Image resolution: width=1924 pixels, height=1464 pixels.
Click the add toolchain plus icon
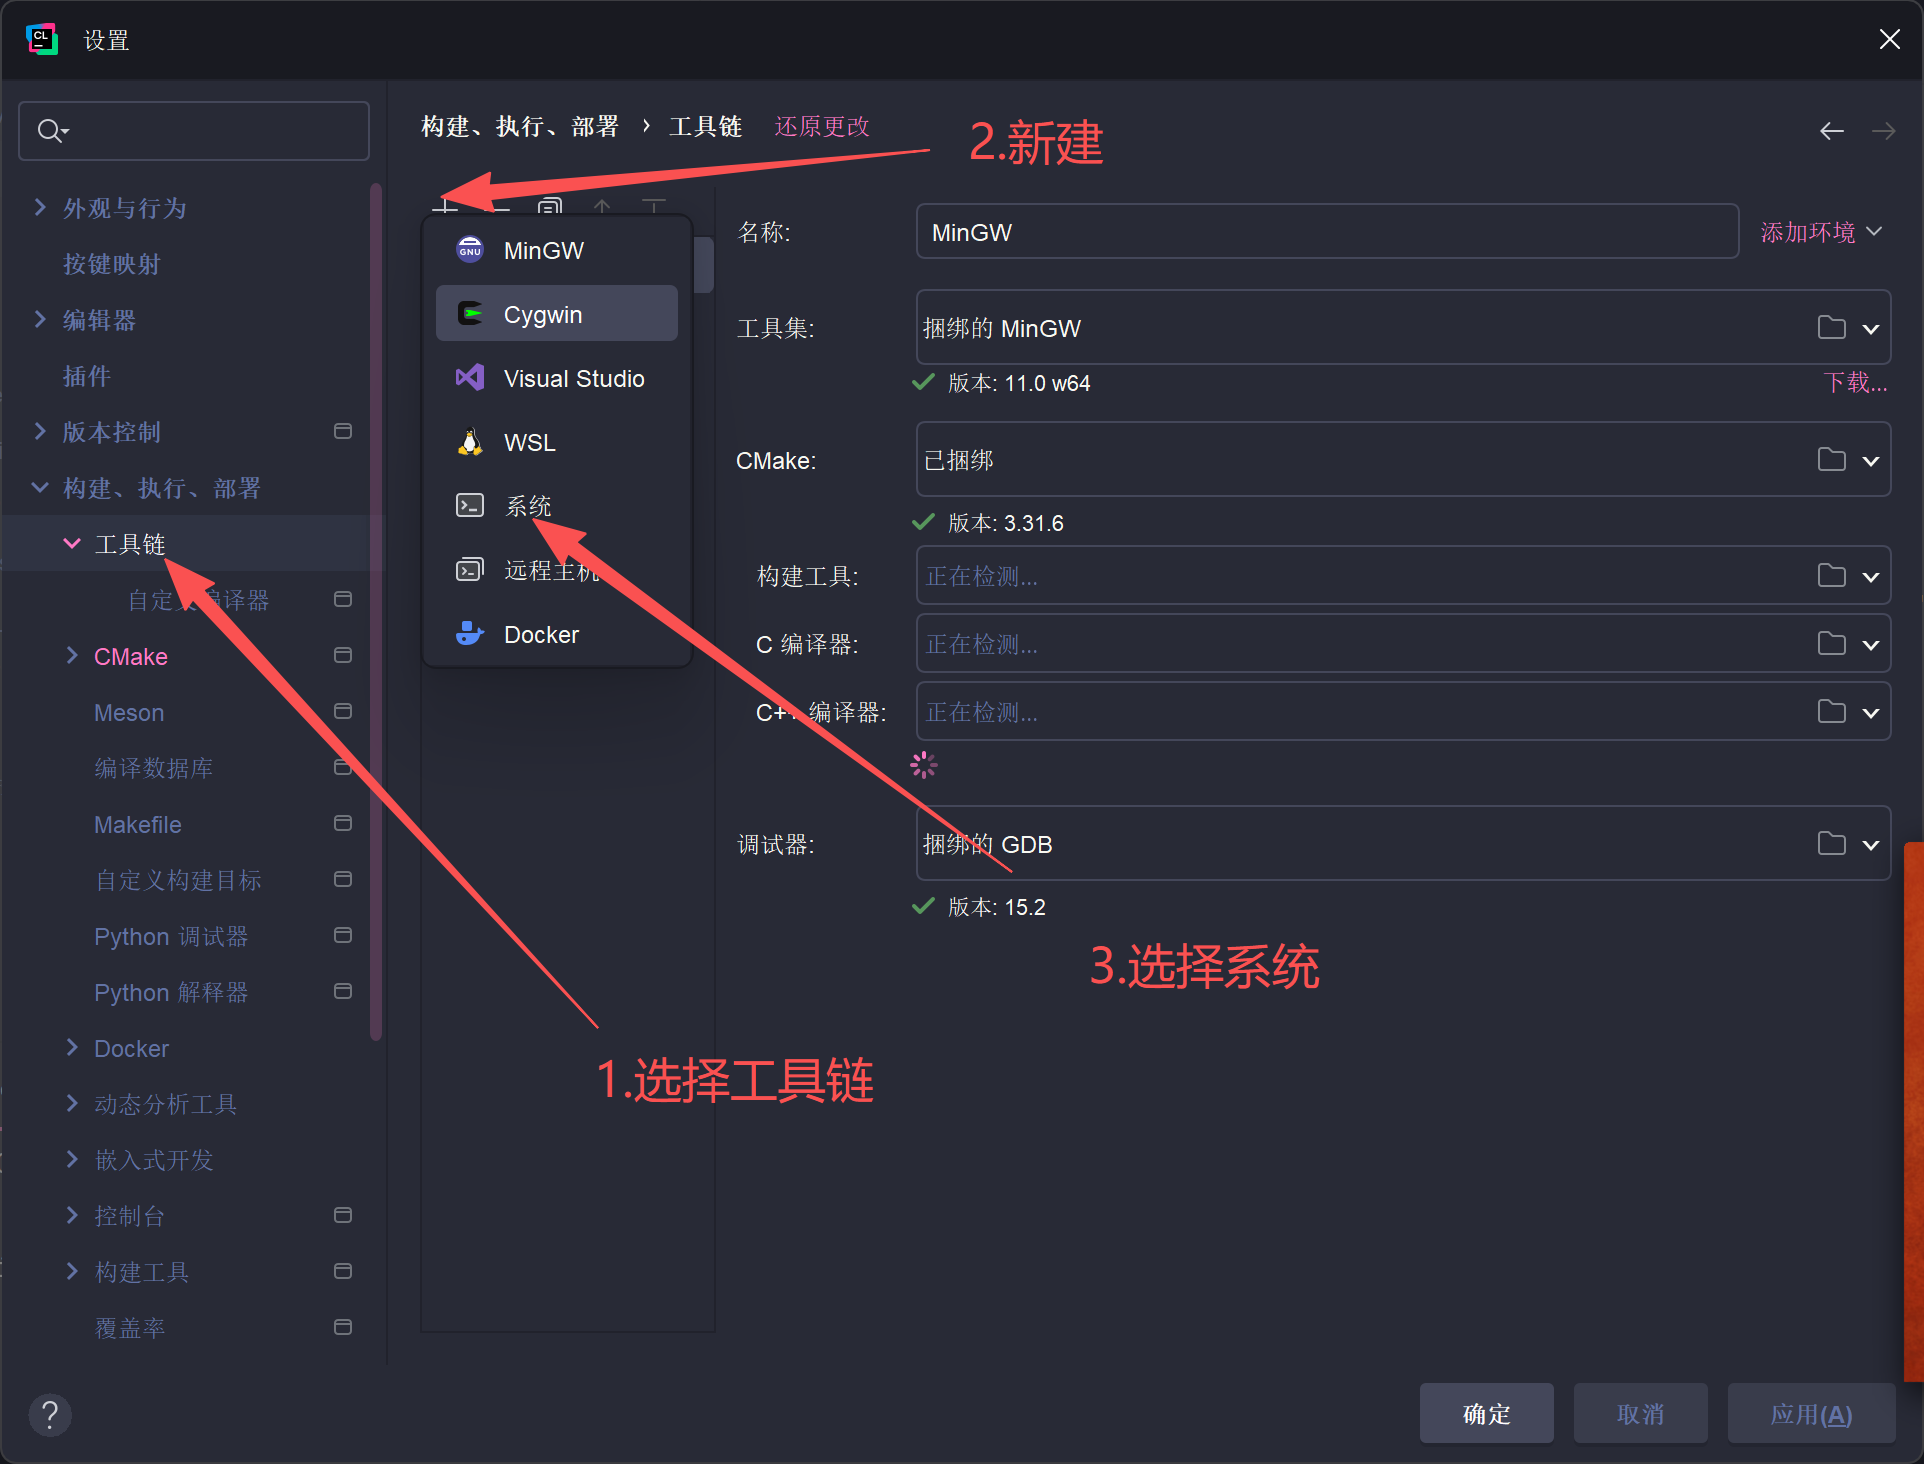coord(446,207)
